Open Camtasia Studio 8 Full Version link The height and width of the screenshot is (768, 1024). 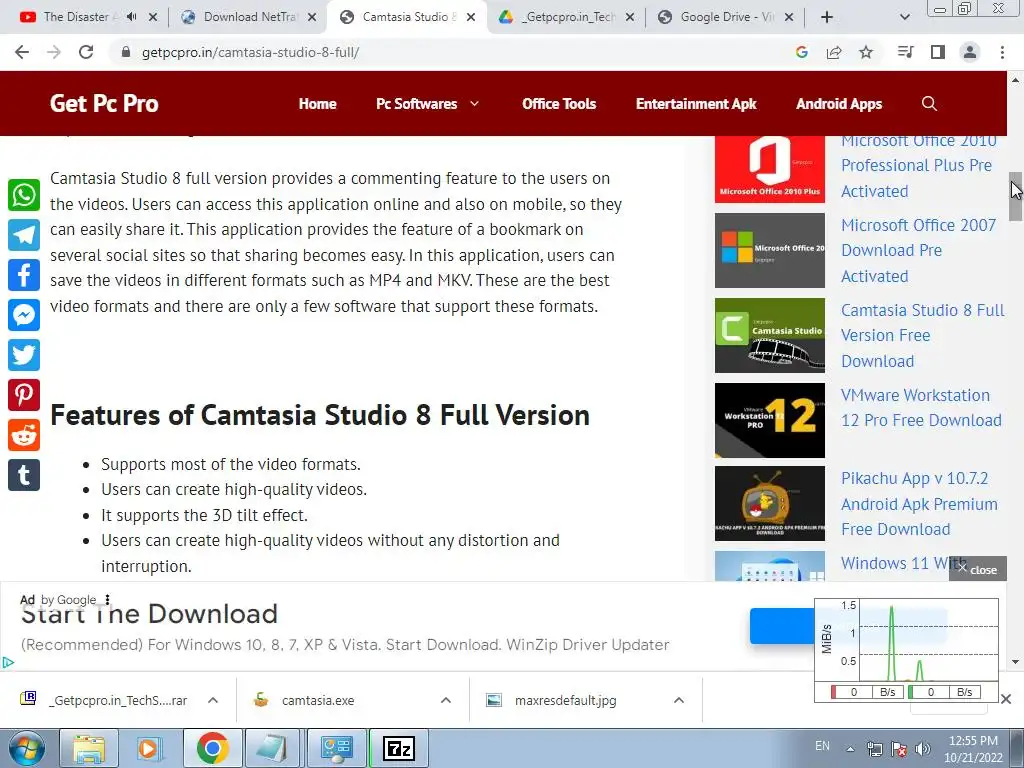[x=923, y=335]
